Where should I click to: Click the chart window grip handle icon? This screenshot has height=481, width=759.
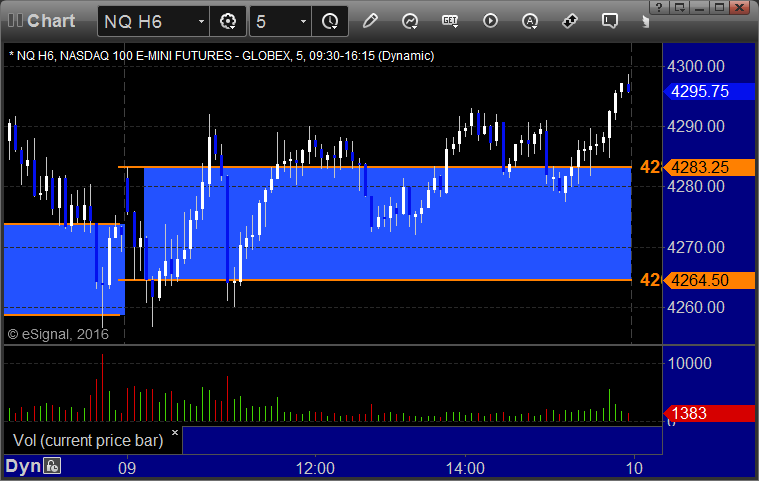[15, 21]
